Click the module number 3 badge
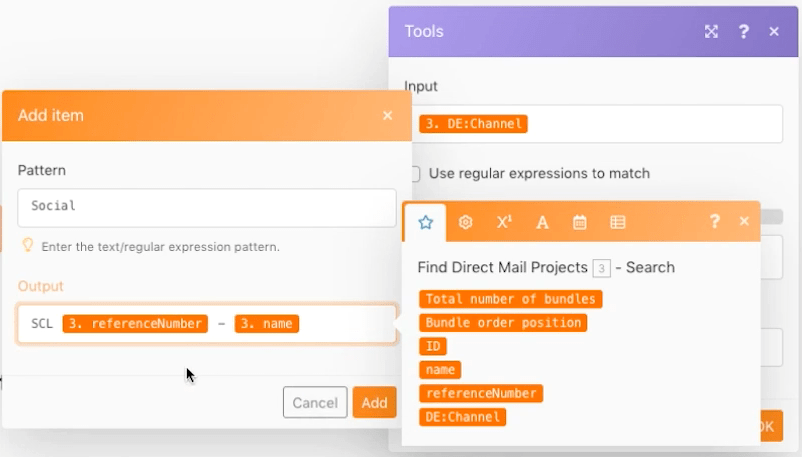 (x=602, y=268)
